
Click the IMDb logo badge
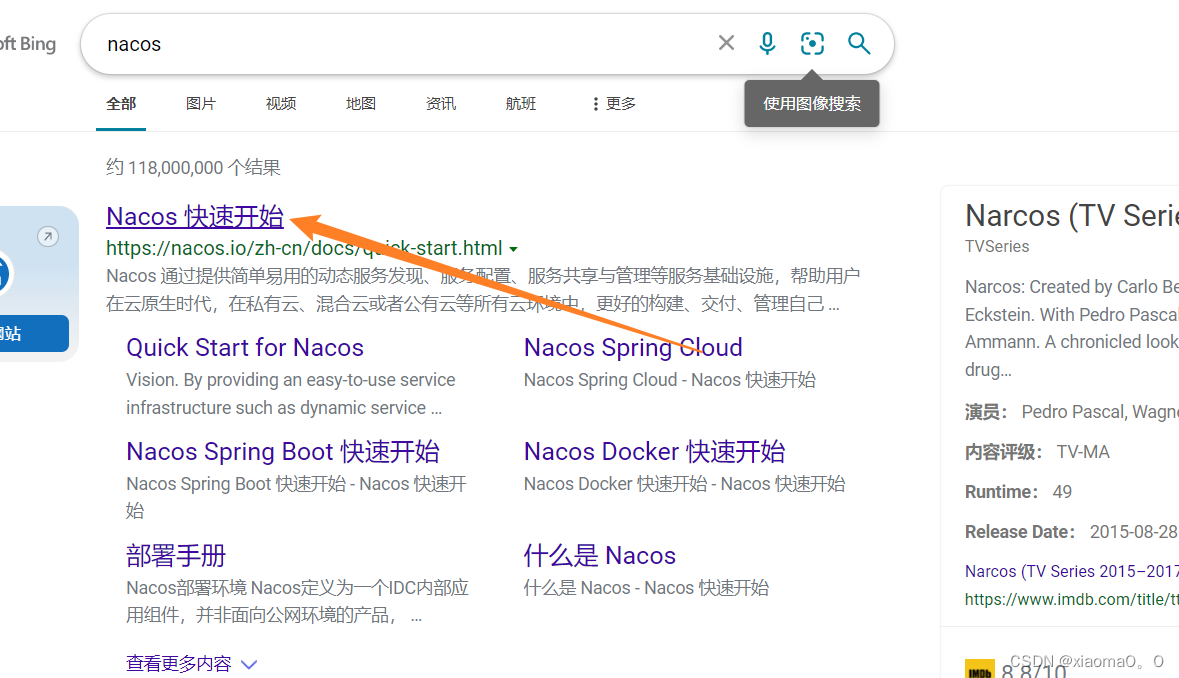pos(980,670)
